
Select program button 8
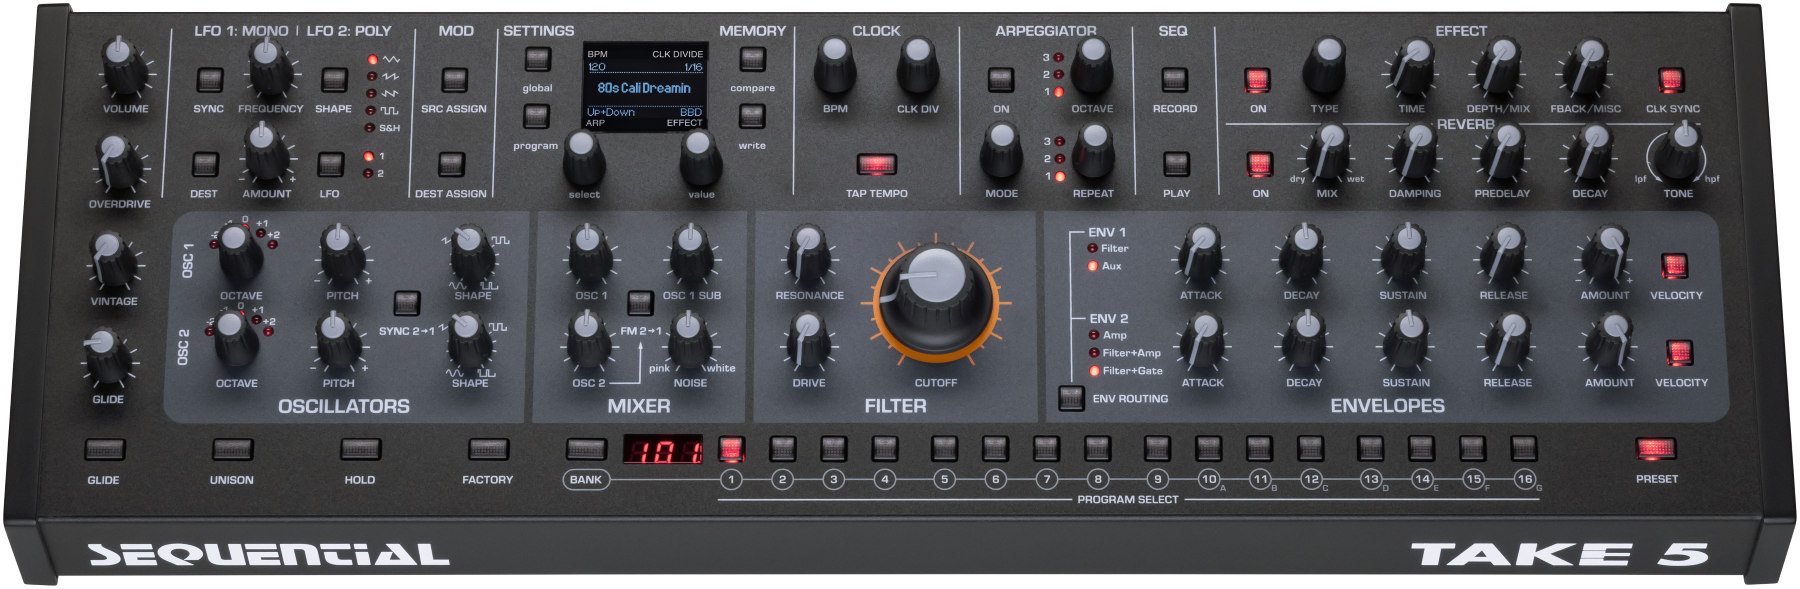1097,449
